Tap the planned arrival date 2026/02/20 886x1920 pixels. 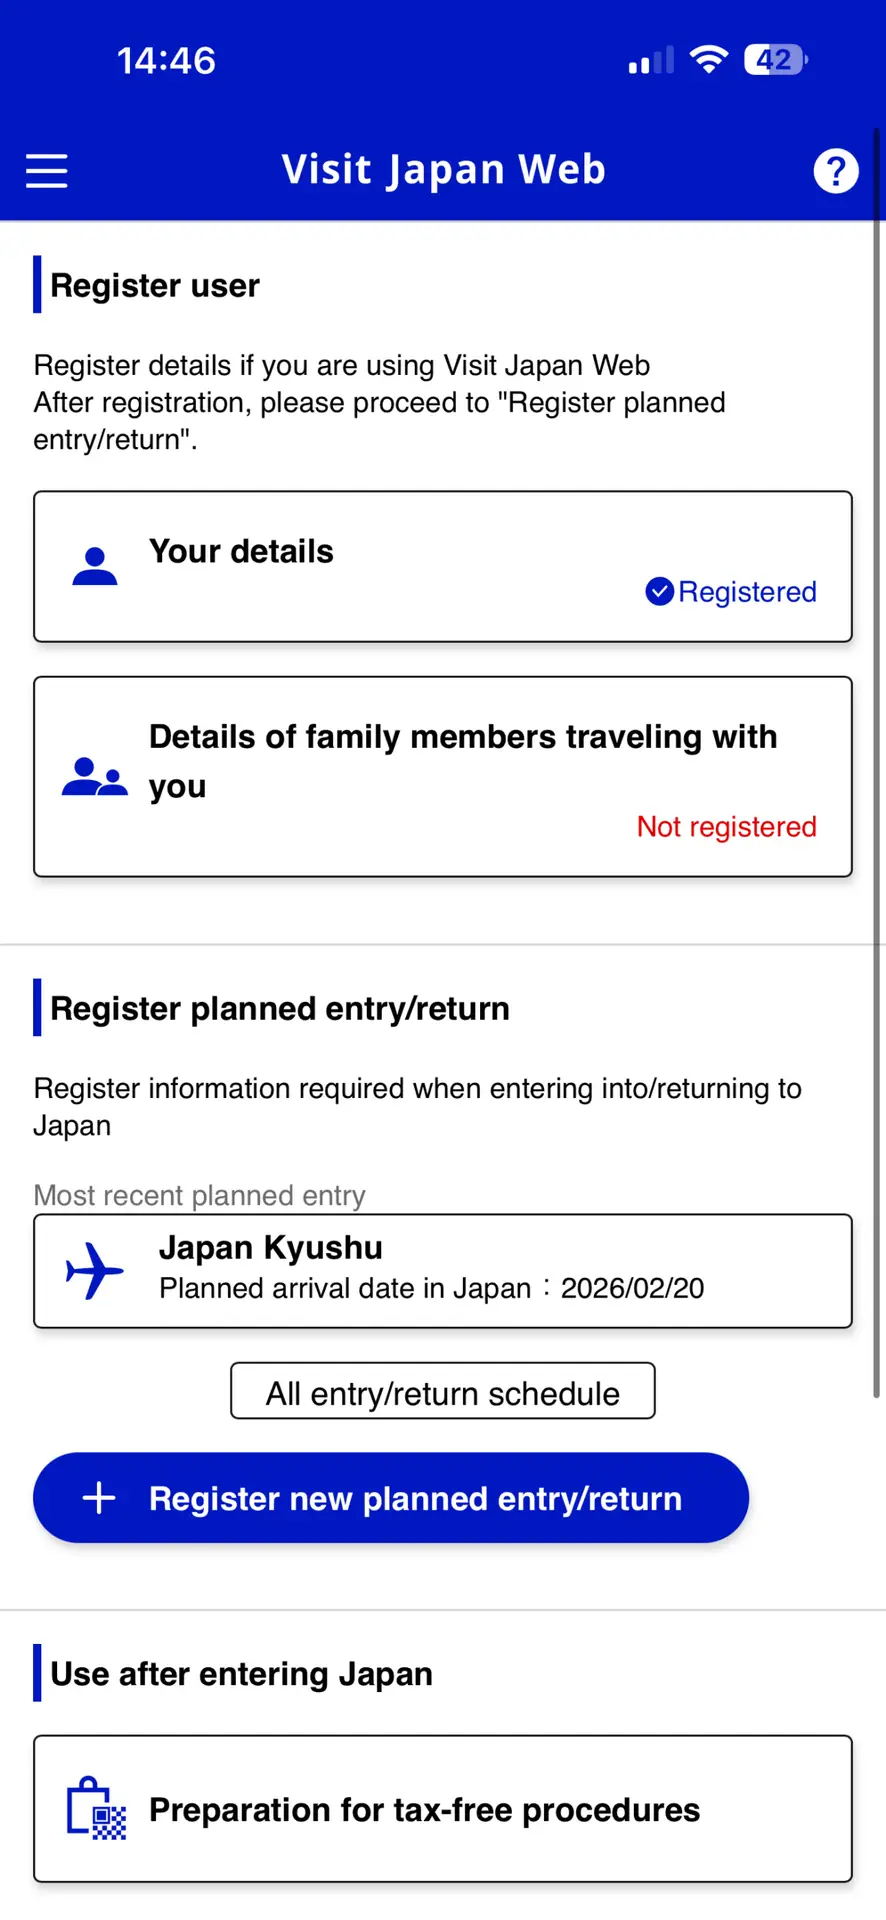coord(632,1288)
